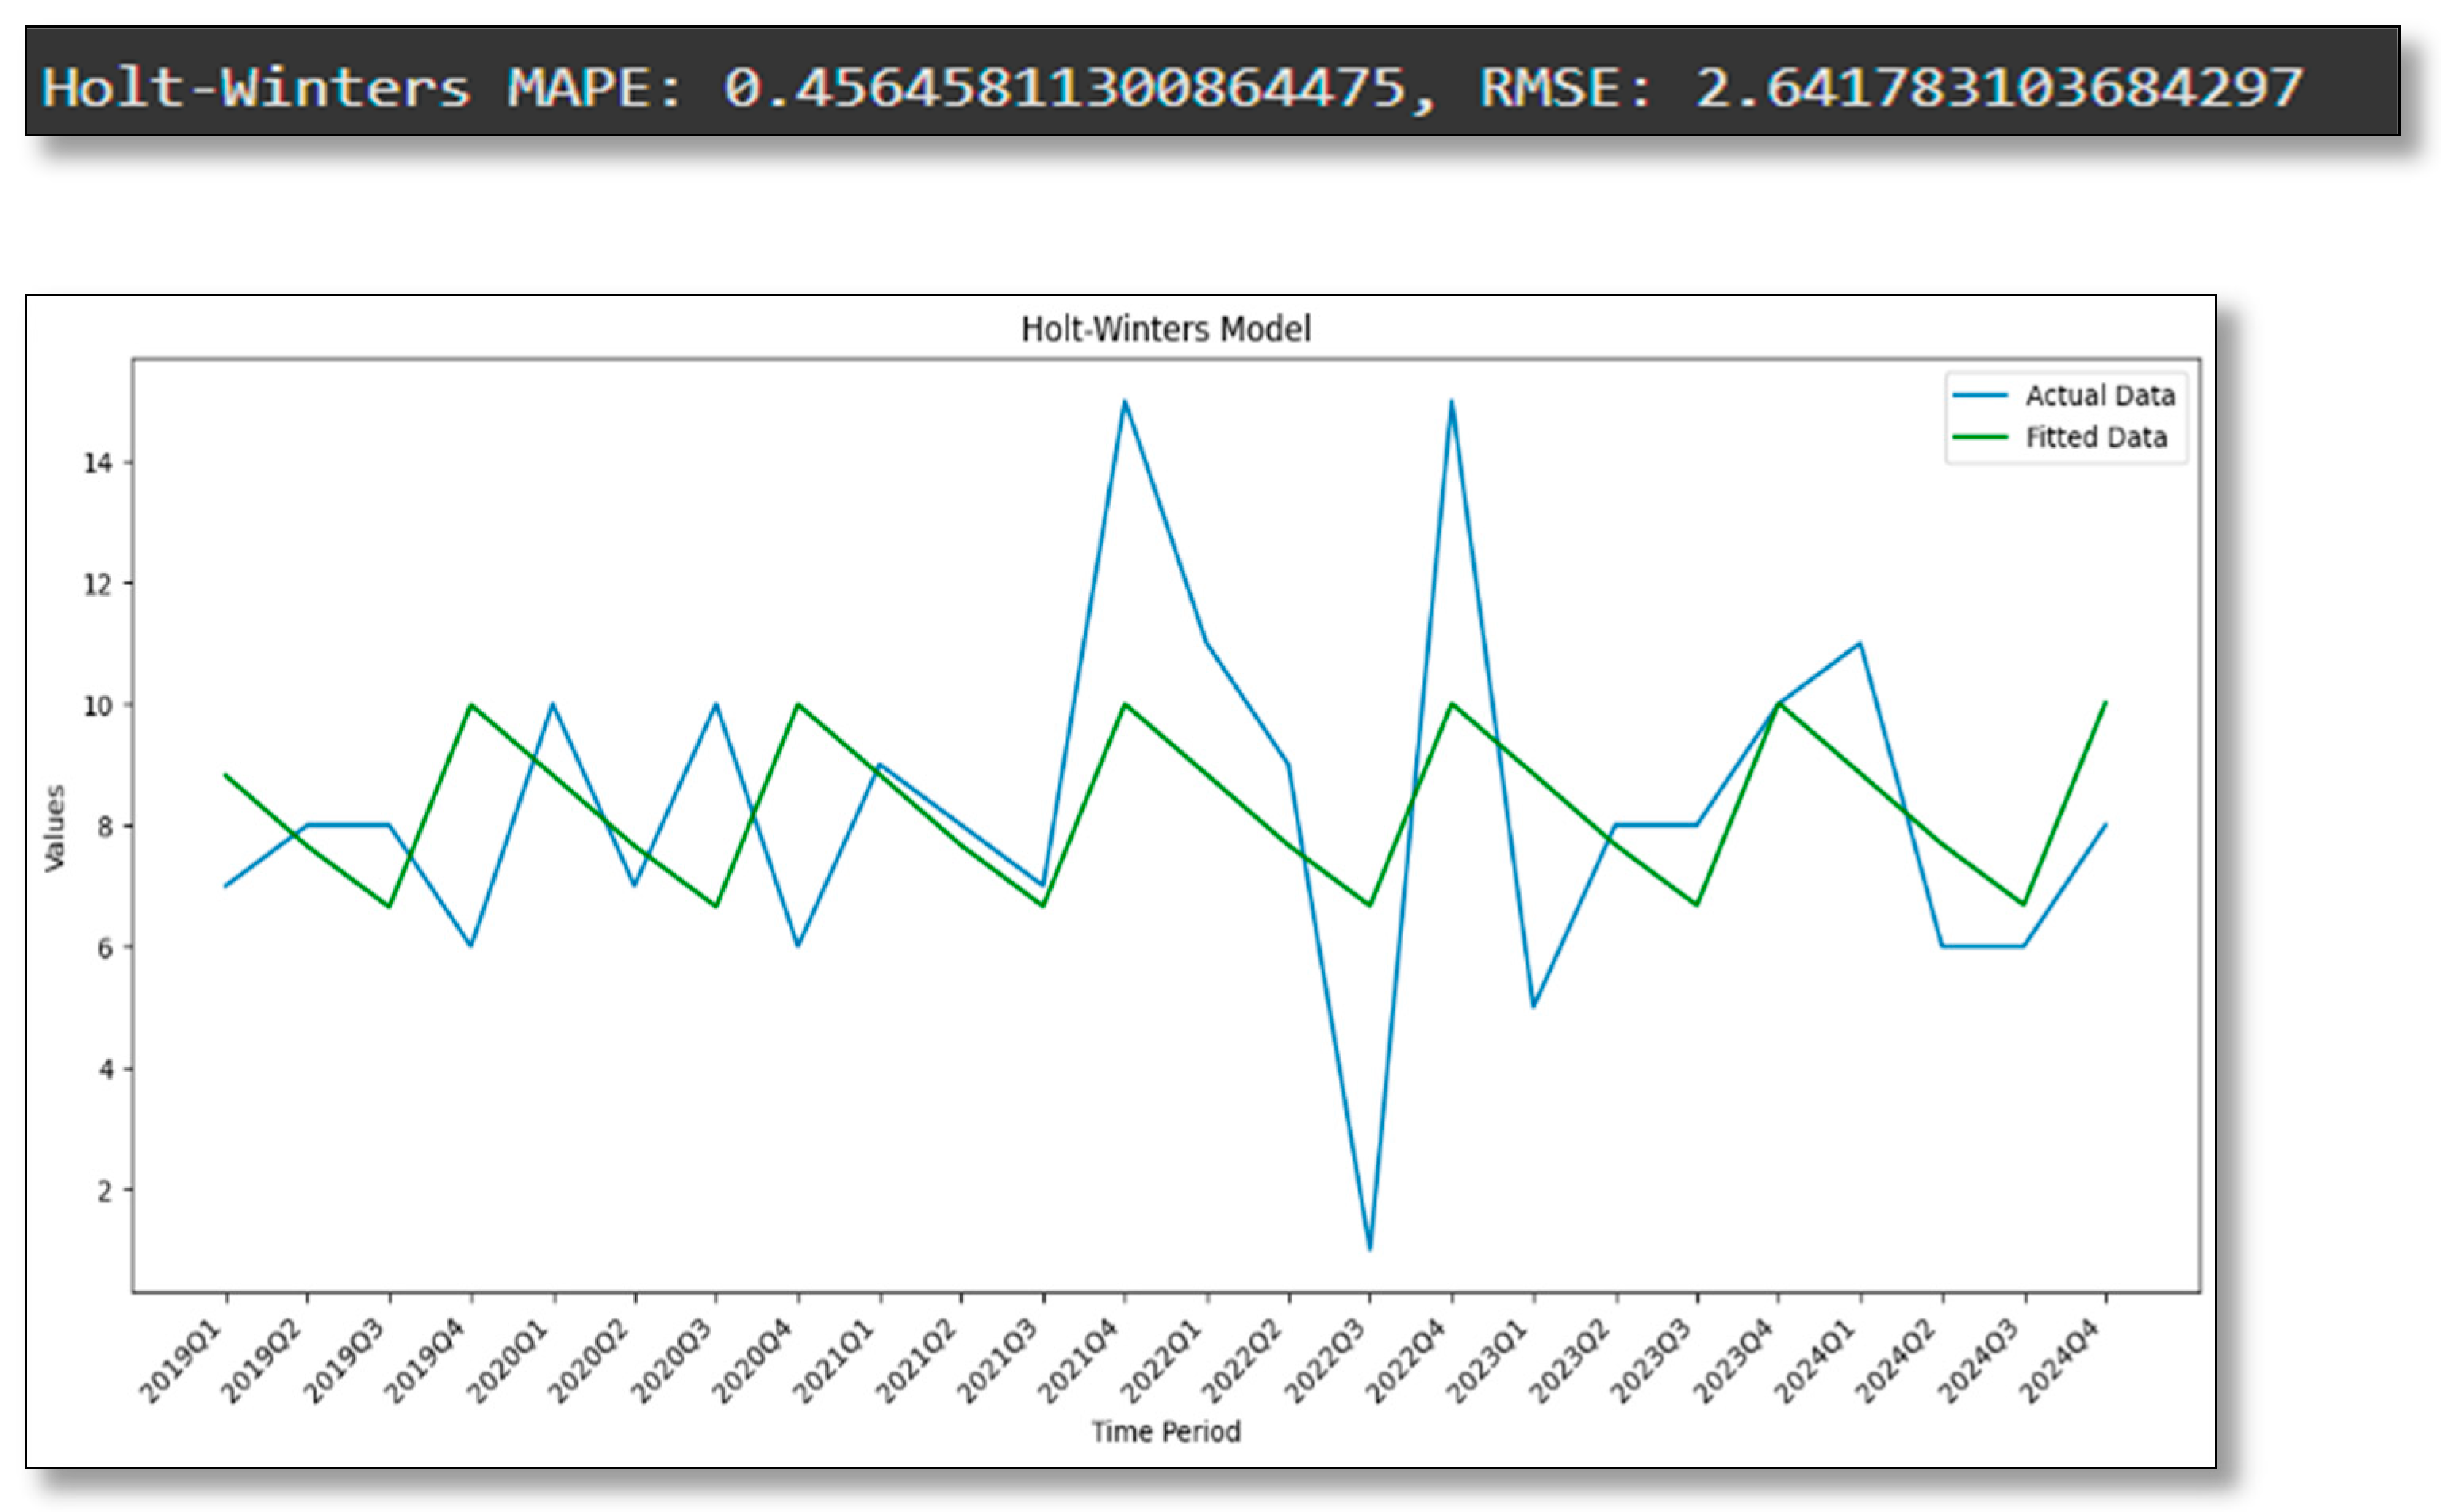Click the 2 tick on the y-axis

(x=104, y=1191)
